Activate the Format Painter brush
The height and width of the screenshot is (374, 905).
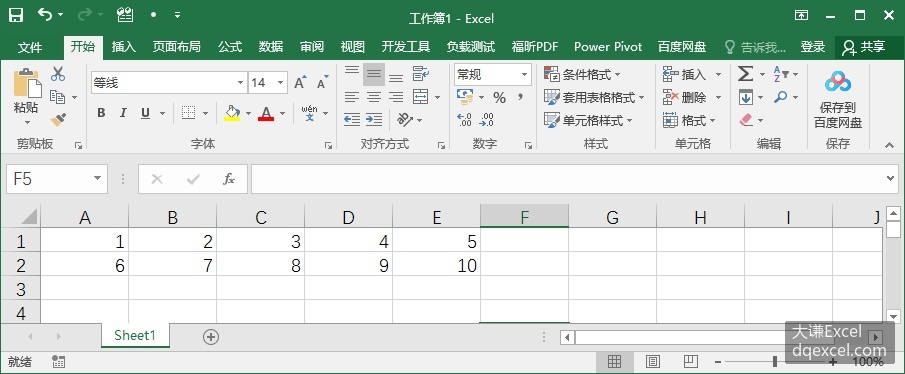coord(58,120)
